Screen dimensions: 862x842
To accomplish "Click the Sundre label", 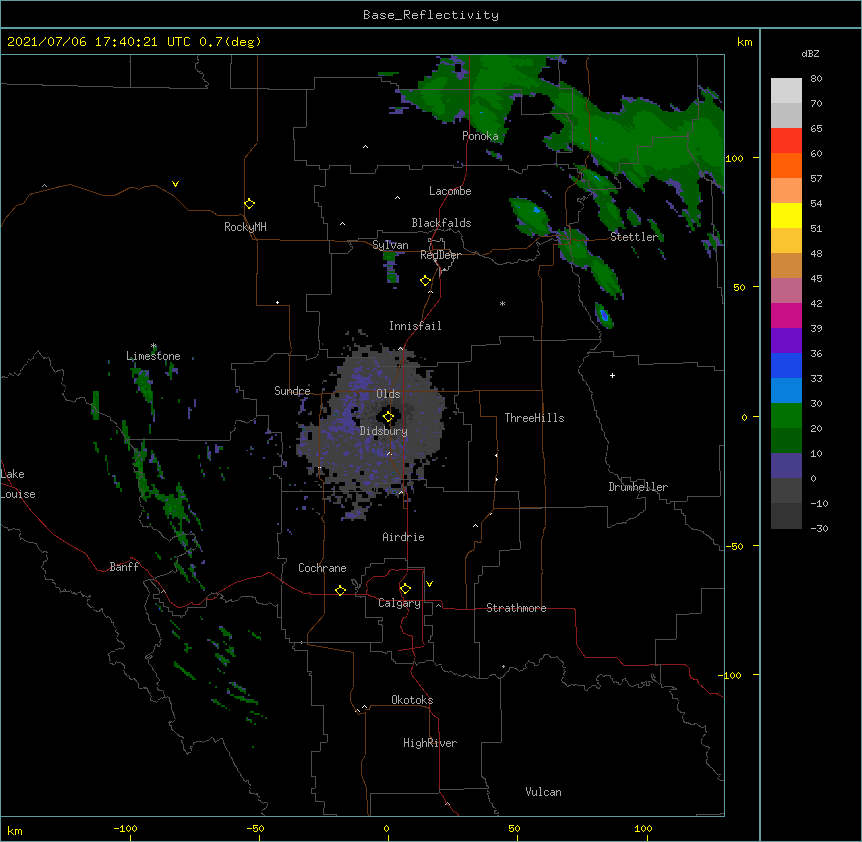I will [292, 391].
